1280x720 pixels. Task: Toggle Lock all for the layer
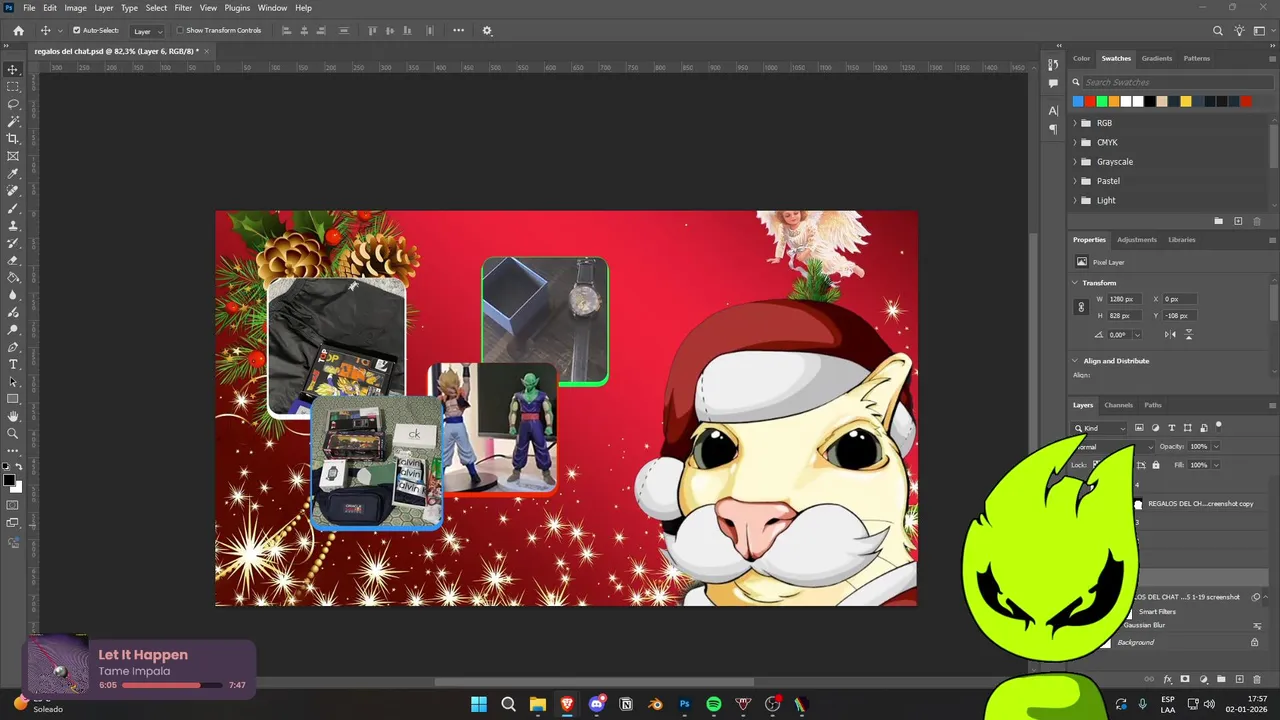(x=1156, y=465)
